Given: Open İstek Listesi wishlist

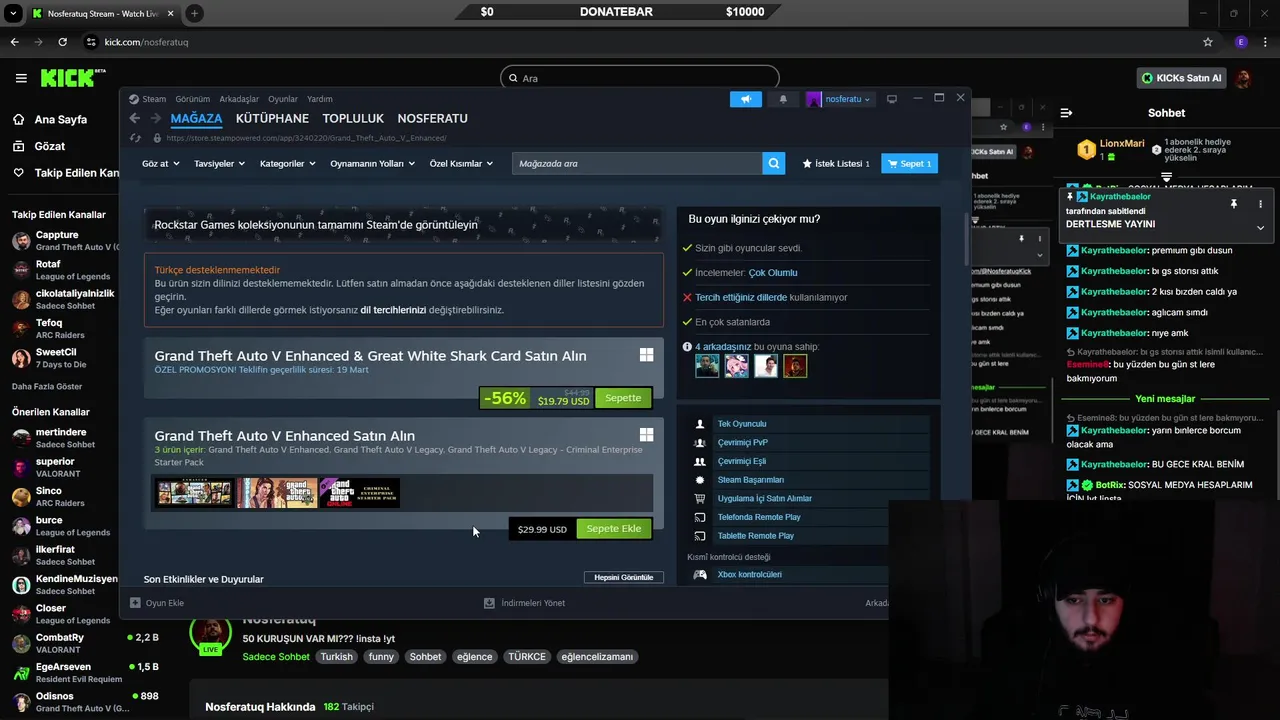Looking at the screenshot, I should [x=836, y=163].
